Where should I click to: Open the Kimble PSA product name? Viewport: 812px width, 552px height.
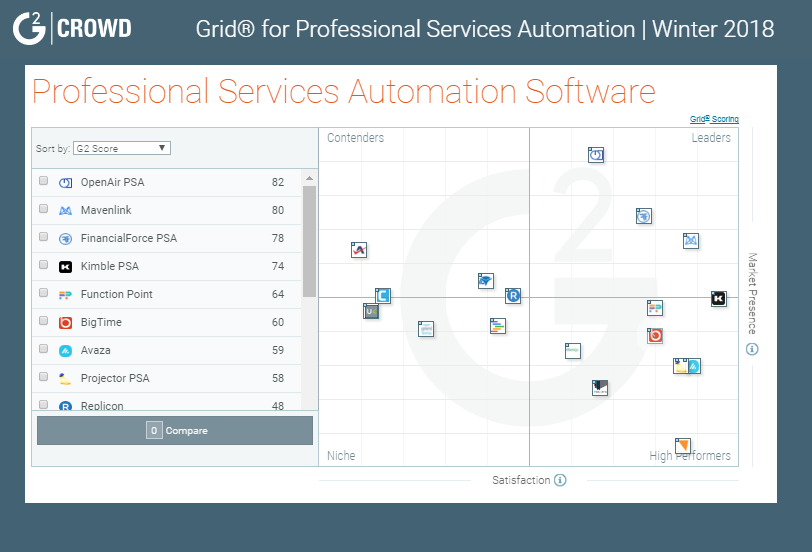(x=110, y=266)
